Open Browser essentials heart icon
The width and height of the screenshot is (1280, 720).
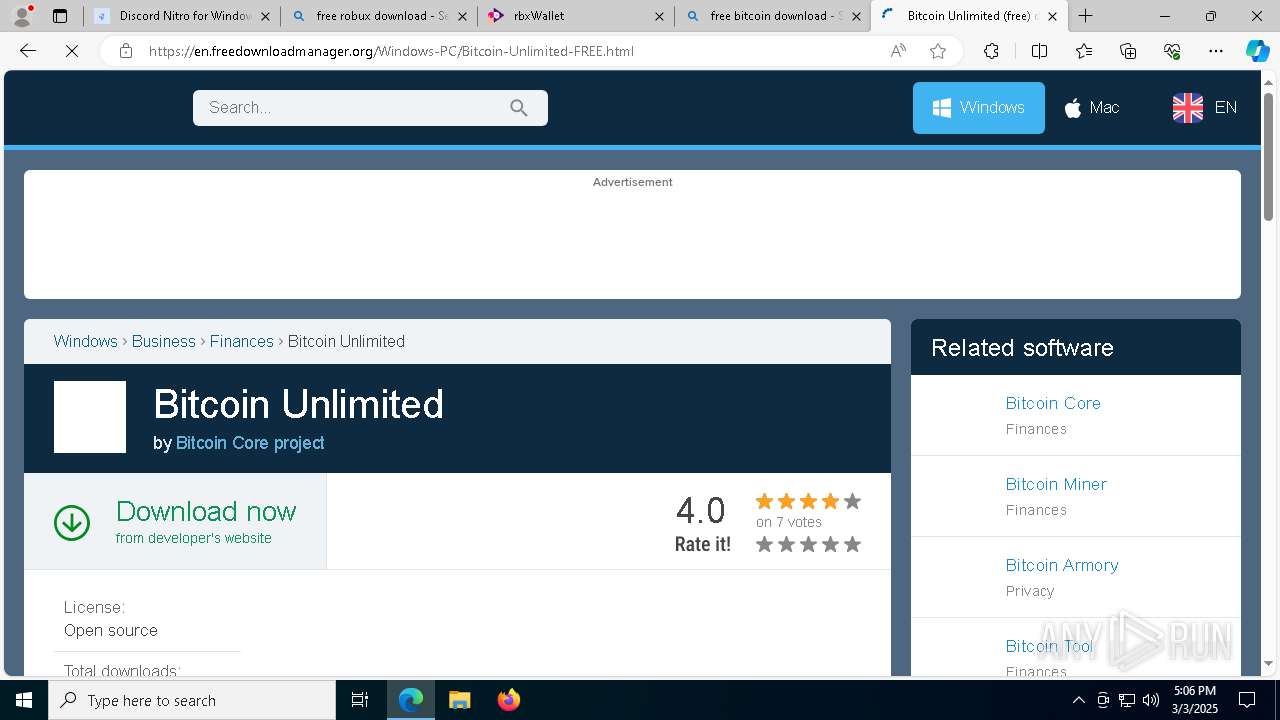[x=1172, y=51]
